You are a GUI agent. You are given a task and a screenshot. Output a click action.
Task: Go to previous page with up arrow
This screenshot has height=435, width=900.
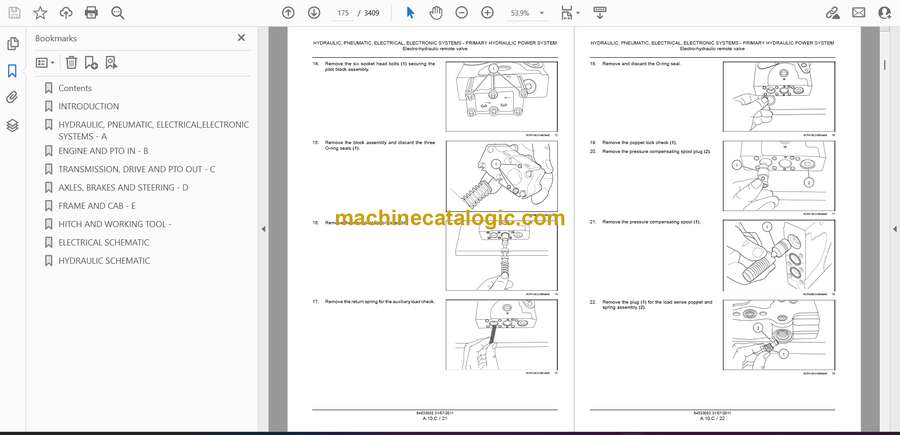coord(288,13)
